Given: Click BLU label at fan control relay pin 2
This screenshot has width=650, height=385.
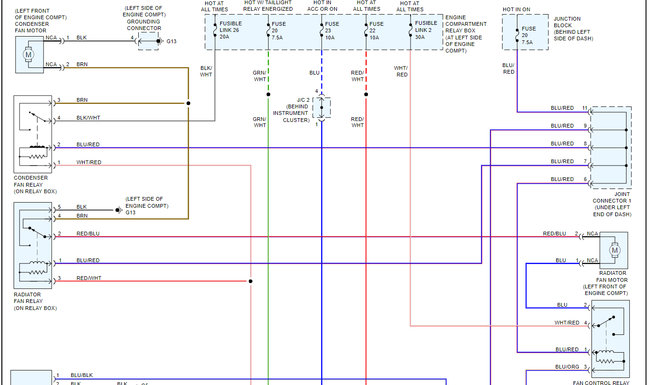Looking at the screenshot, I should (562, 305).
